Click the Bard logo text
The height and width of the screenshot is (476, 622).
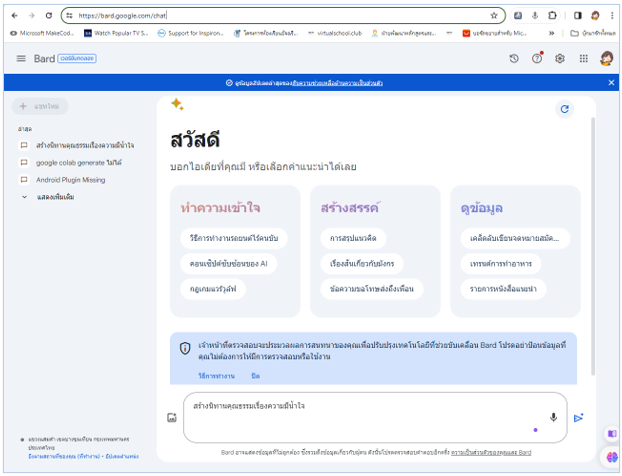click(44, 59)
